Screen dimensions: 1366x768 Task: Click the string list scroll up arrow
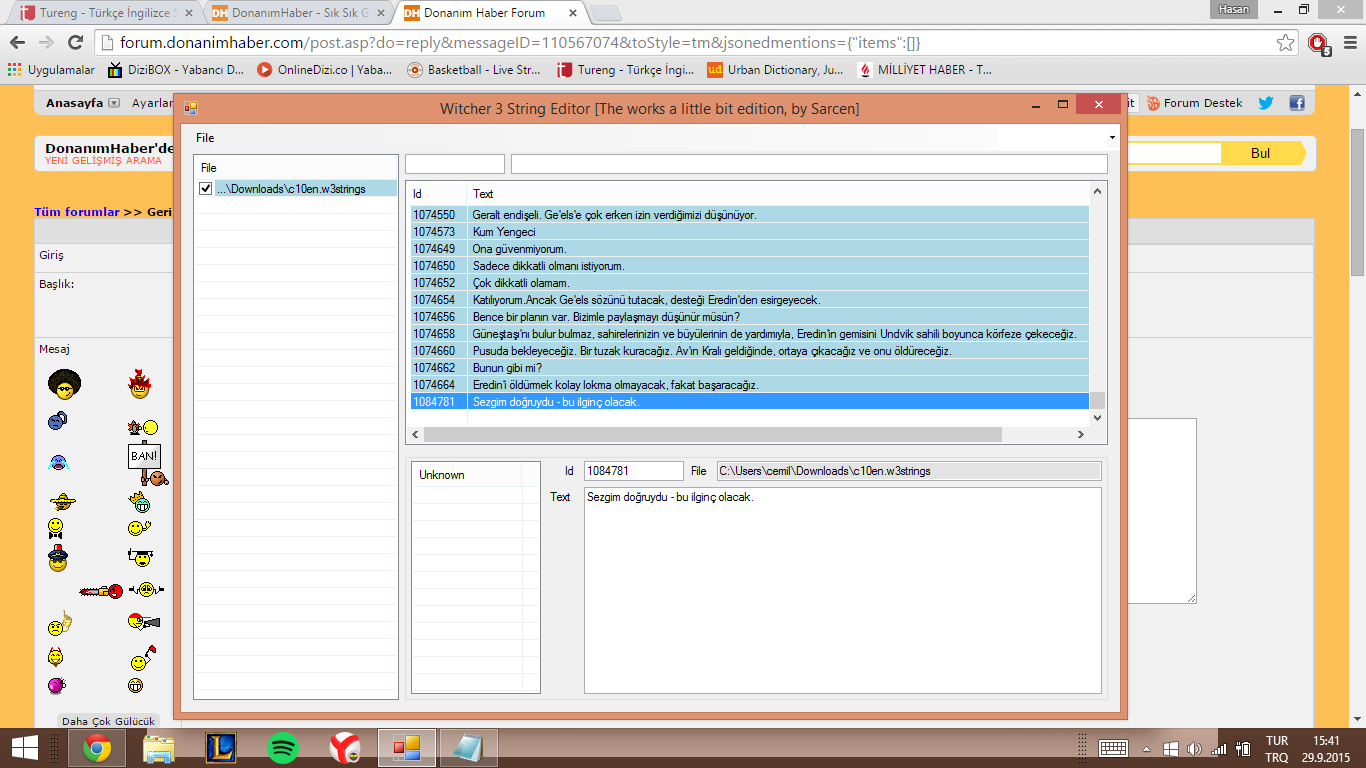(x=1097, y=191)
